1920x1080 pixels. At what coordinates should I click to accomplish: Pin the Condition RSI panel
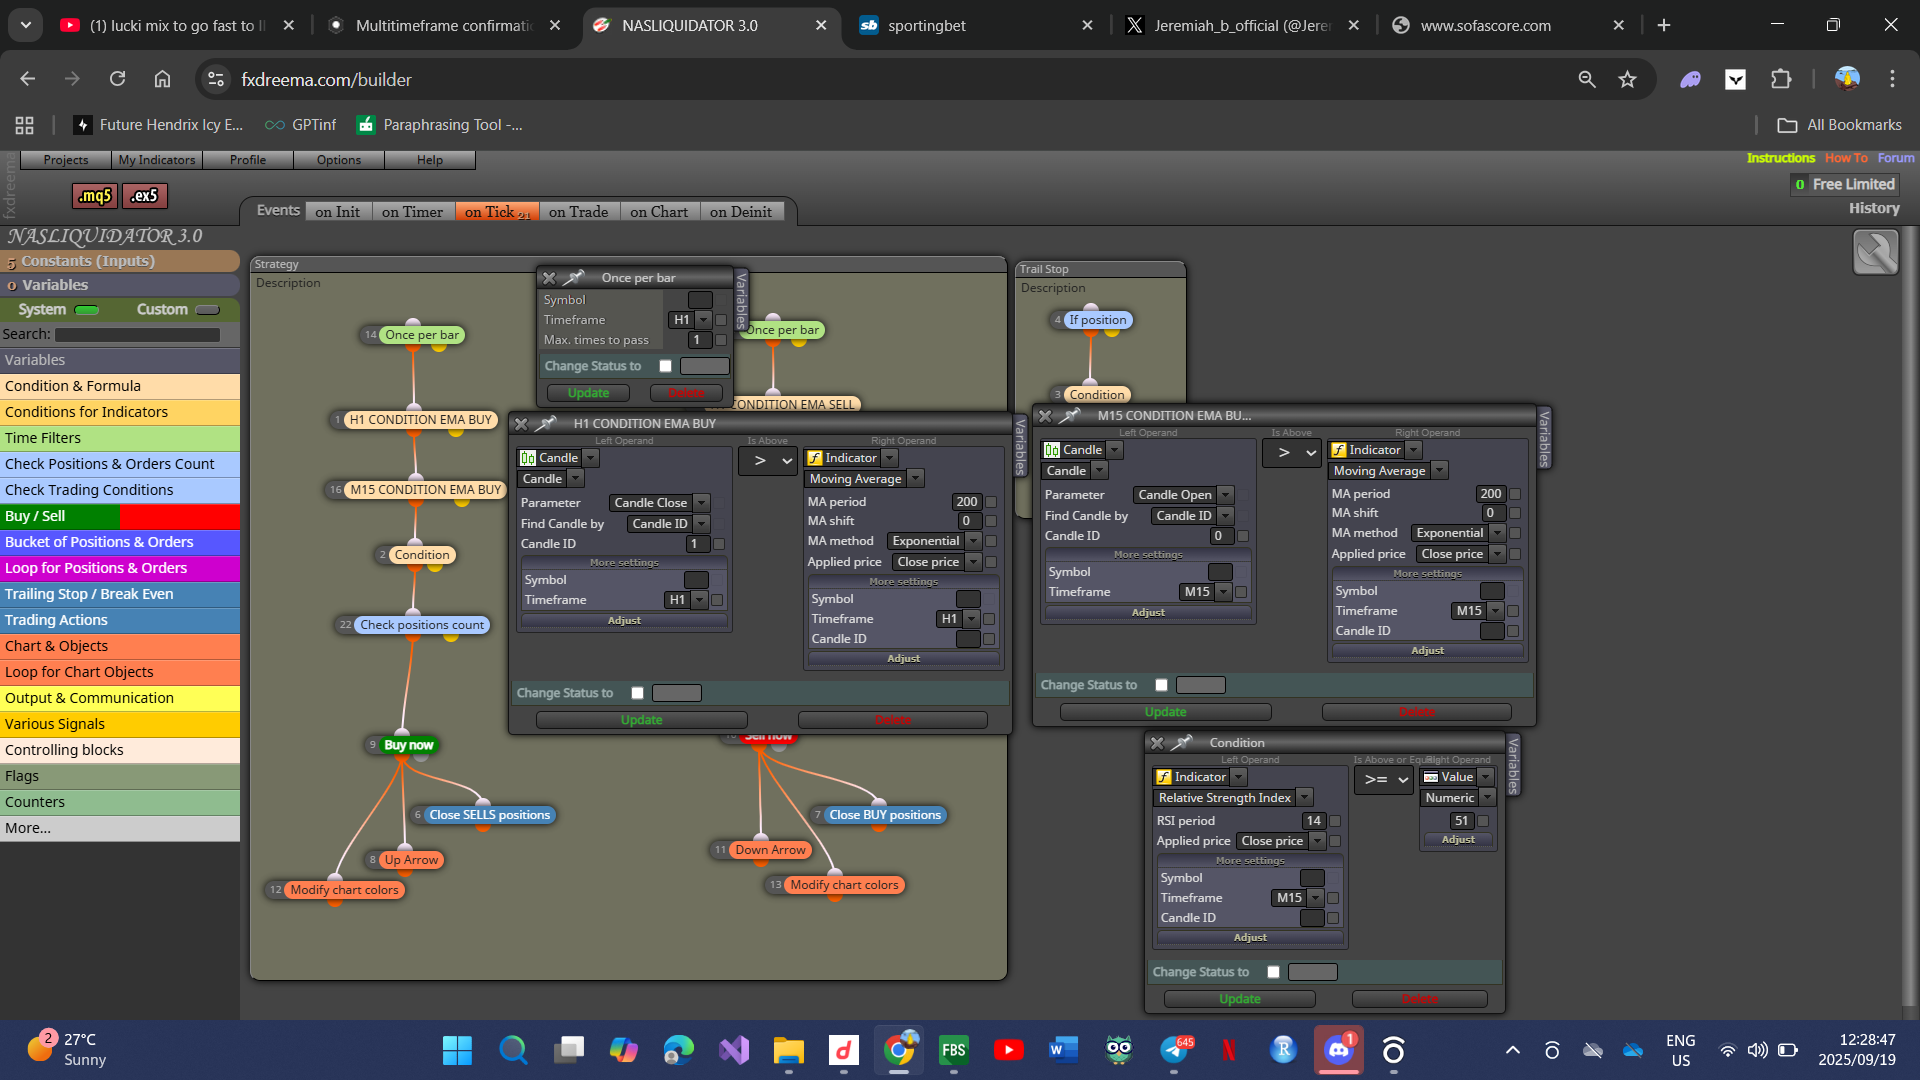click(1182, 743)
